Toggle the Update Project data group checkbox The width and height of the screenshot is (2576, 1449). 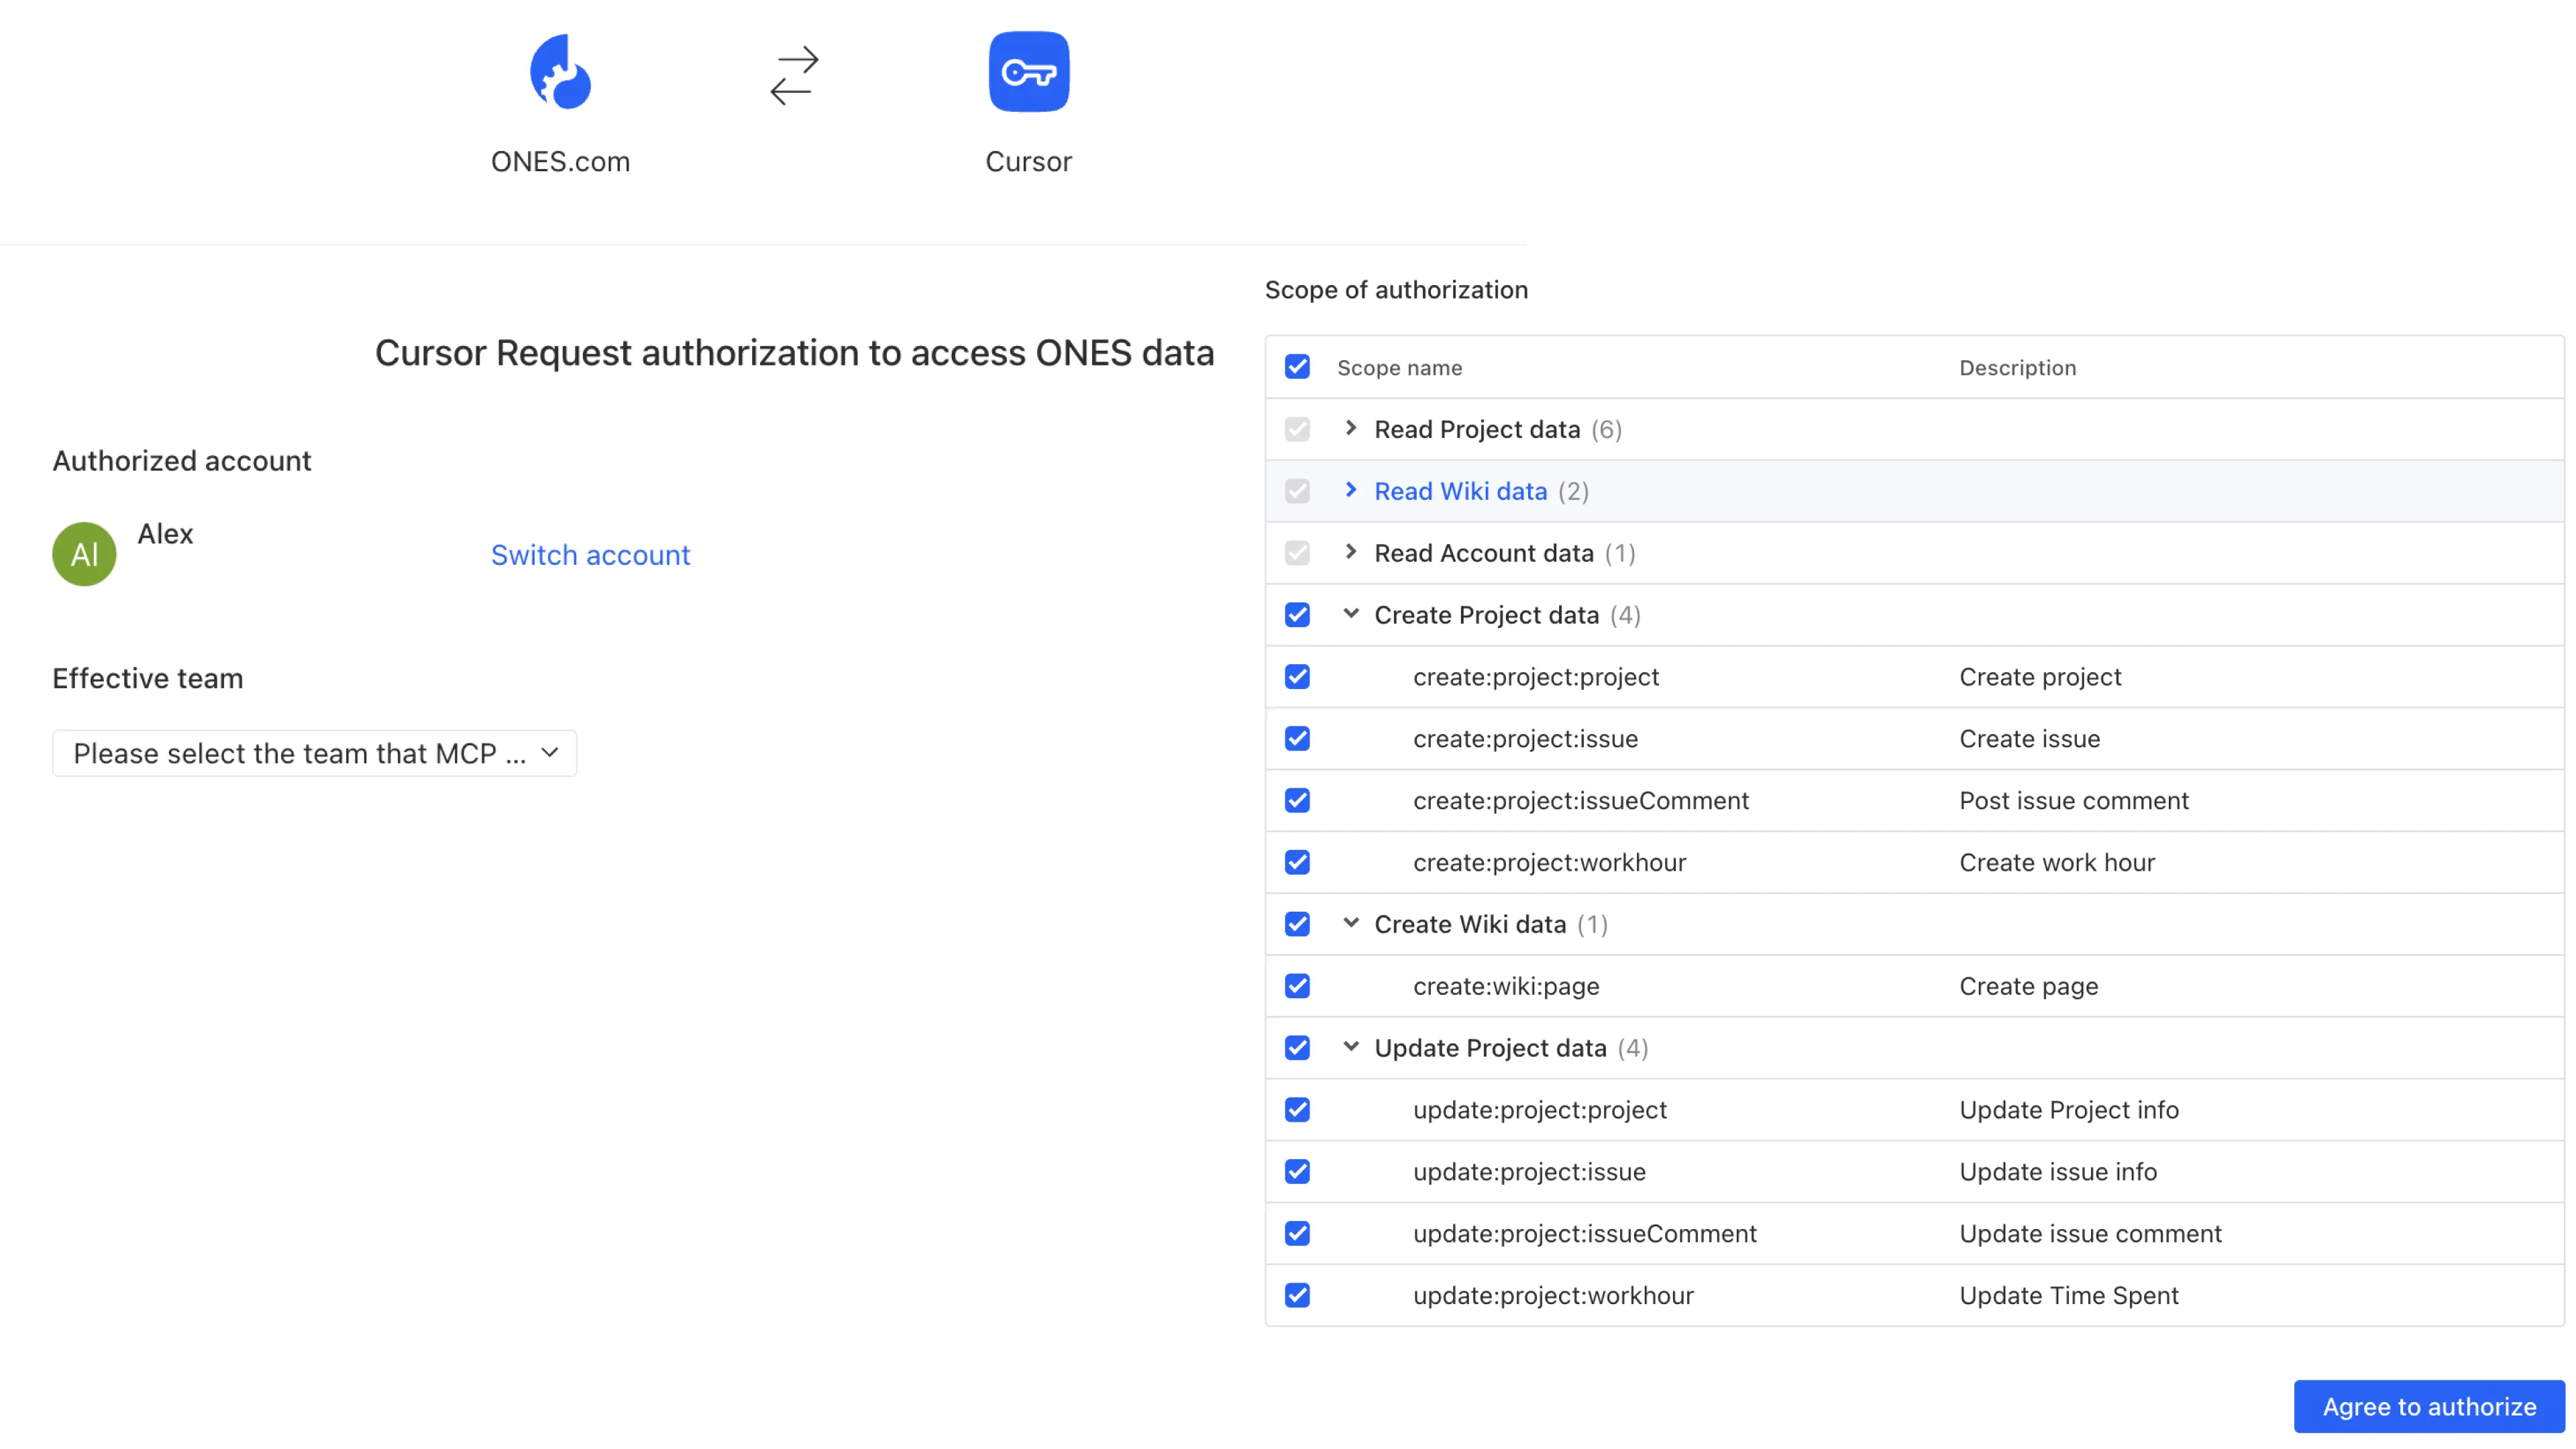coord(1297,1048)
